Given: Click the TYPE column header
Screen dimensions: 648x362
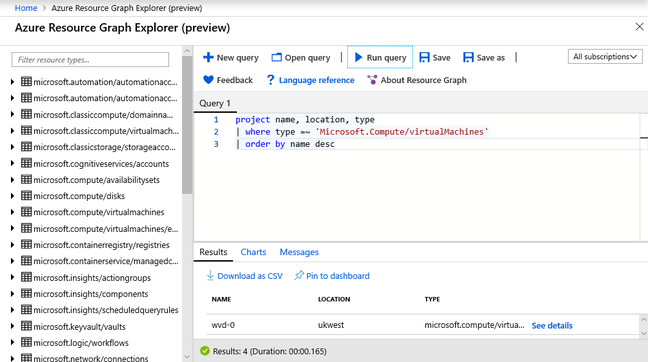Looking at the screenshot, I should coord(432,299).
